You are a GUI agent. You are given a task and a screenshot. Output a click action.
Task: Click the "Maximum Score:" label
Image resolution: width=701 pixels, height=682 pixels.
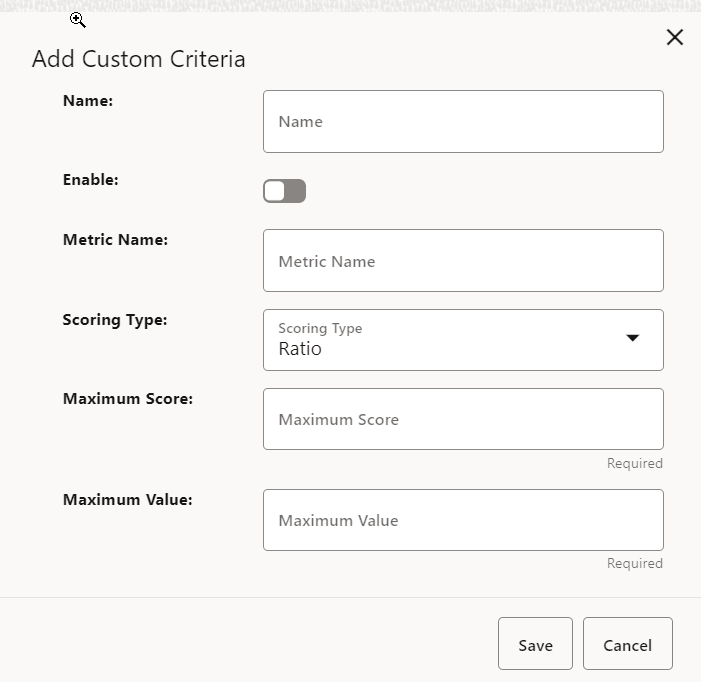[128, 398]
